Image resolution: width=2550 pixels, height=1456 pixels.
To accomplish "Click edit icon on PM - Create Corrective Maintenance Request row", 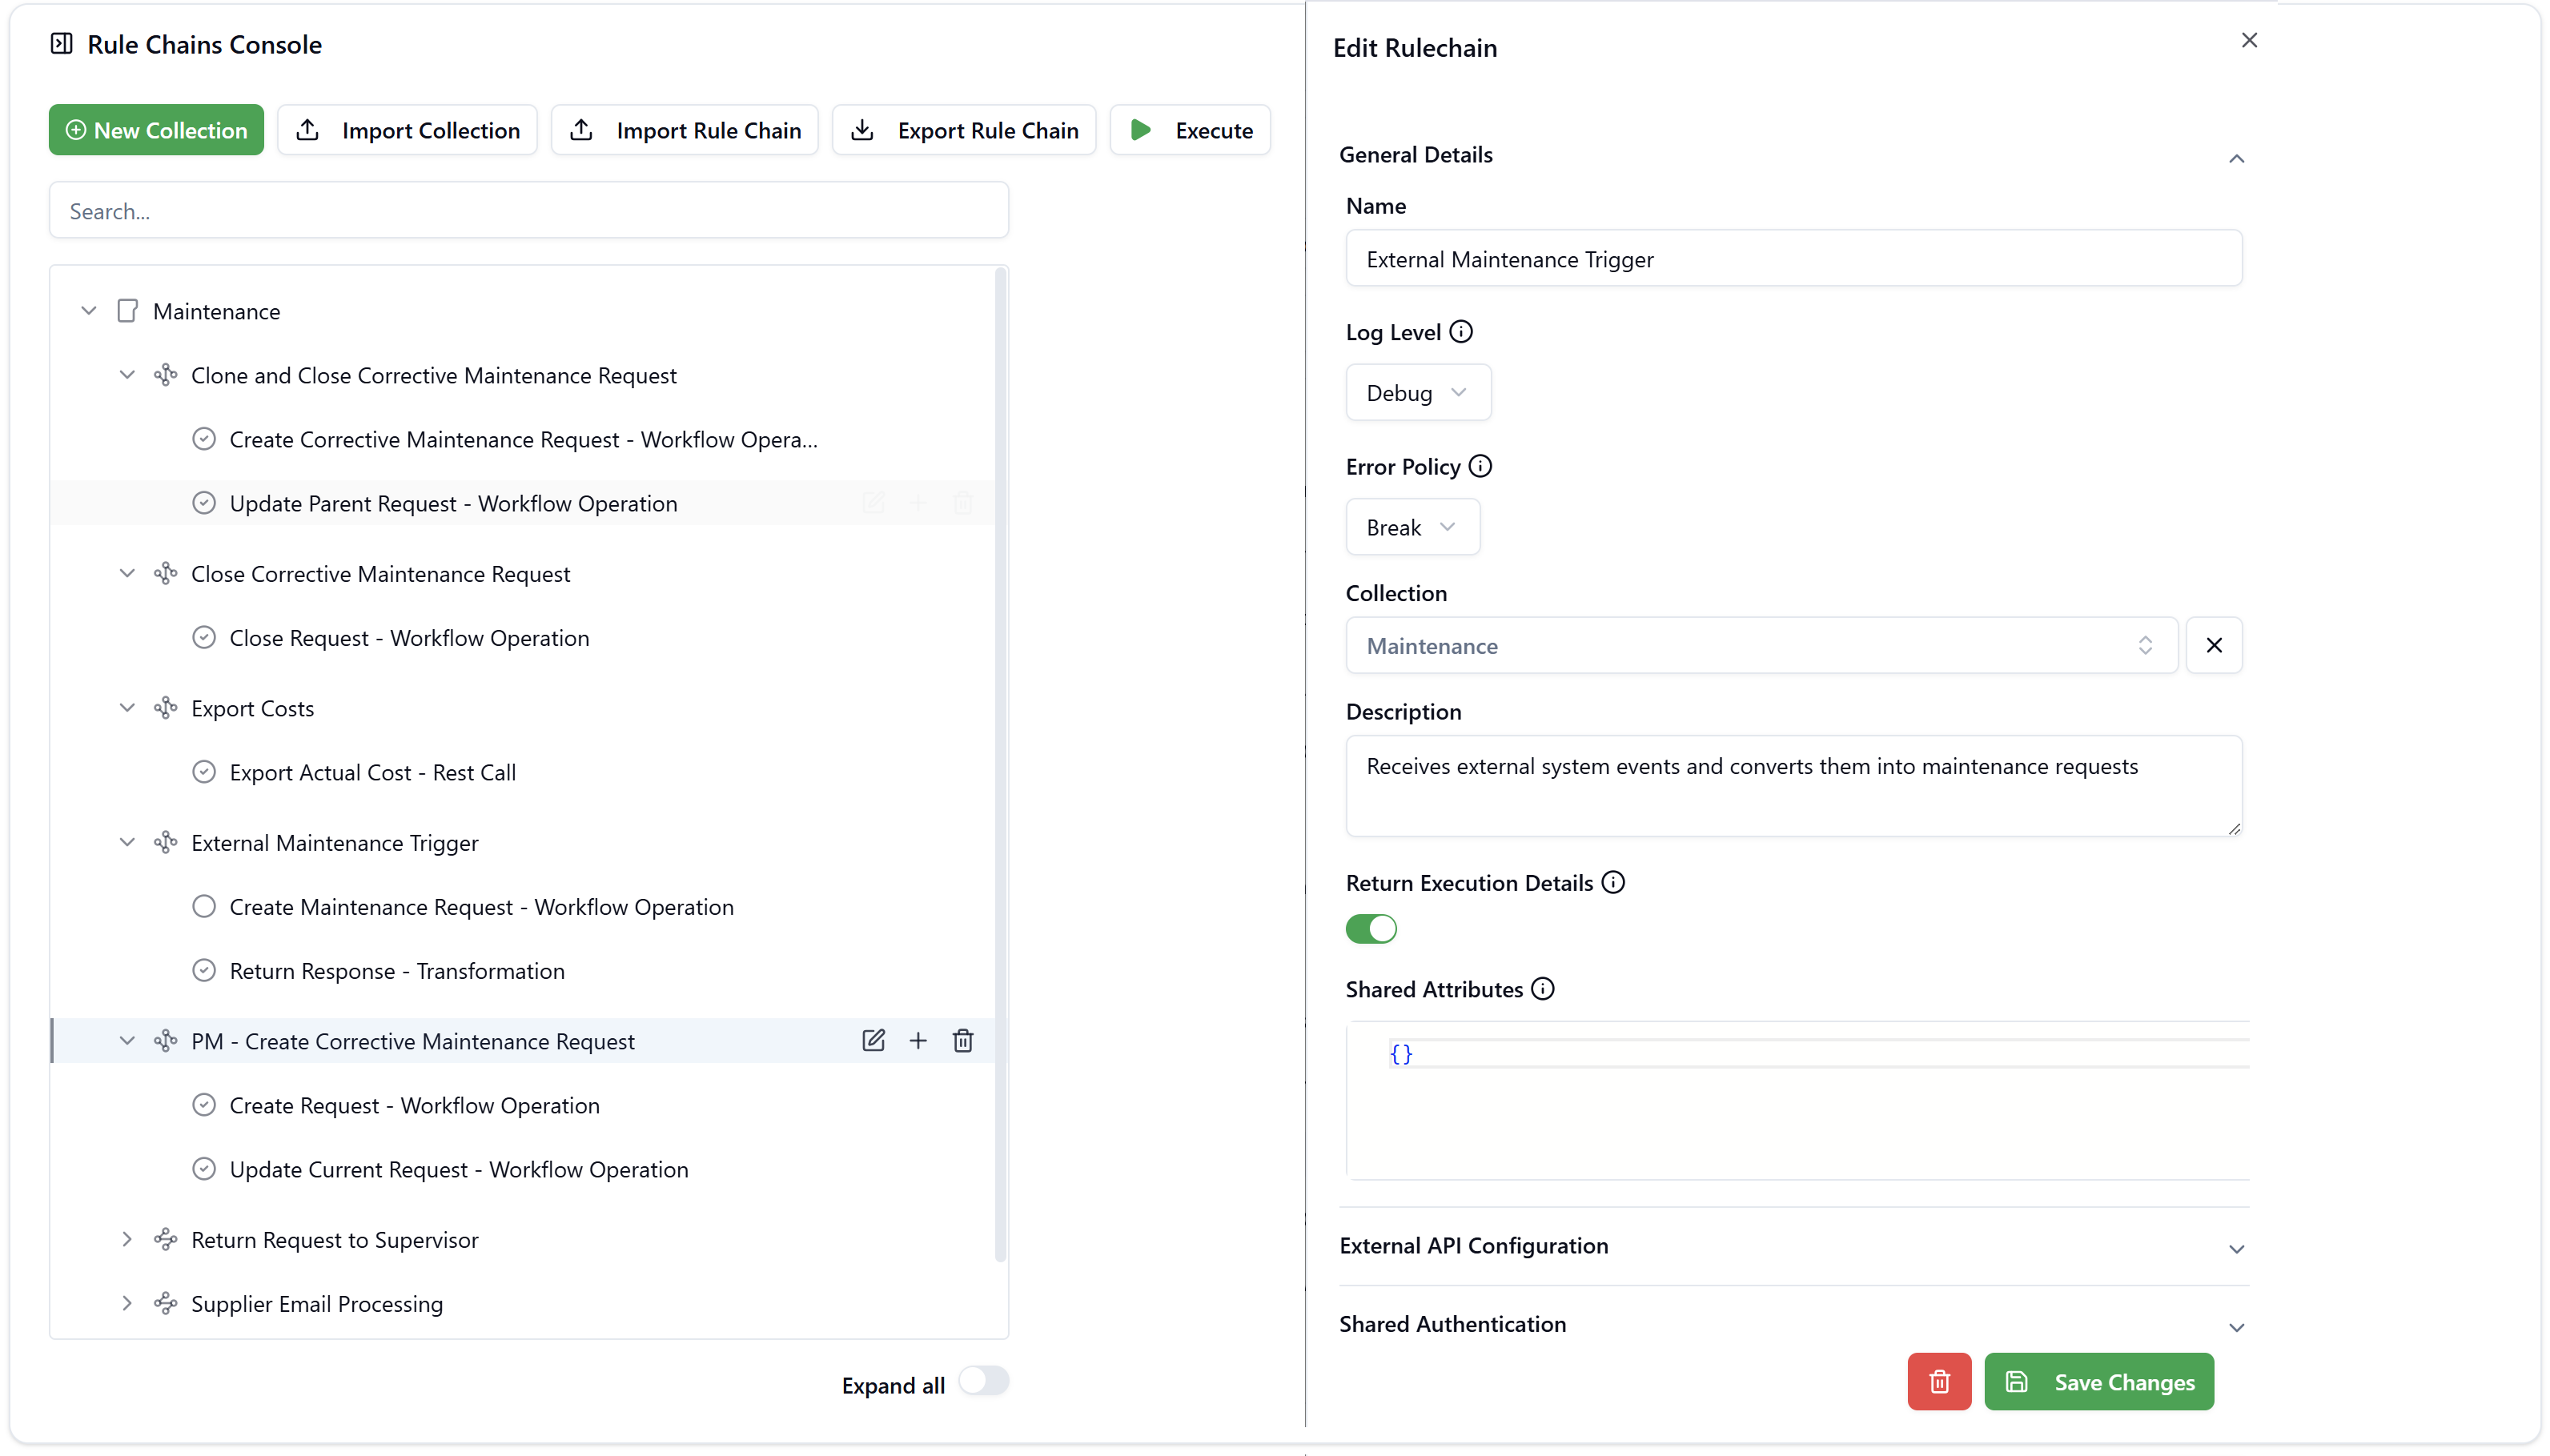I will [x=873, y=1040].
